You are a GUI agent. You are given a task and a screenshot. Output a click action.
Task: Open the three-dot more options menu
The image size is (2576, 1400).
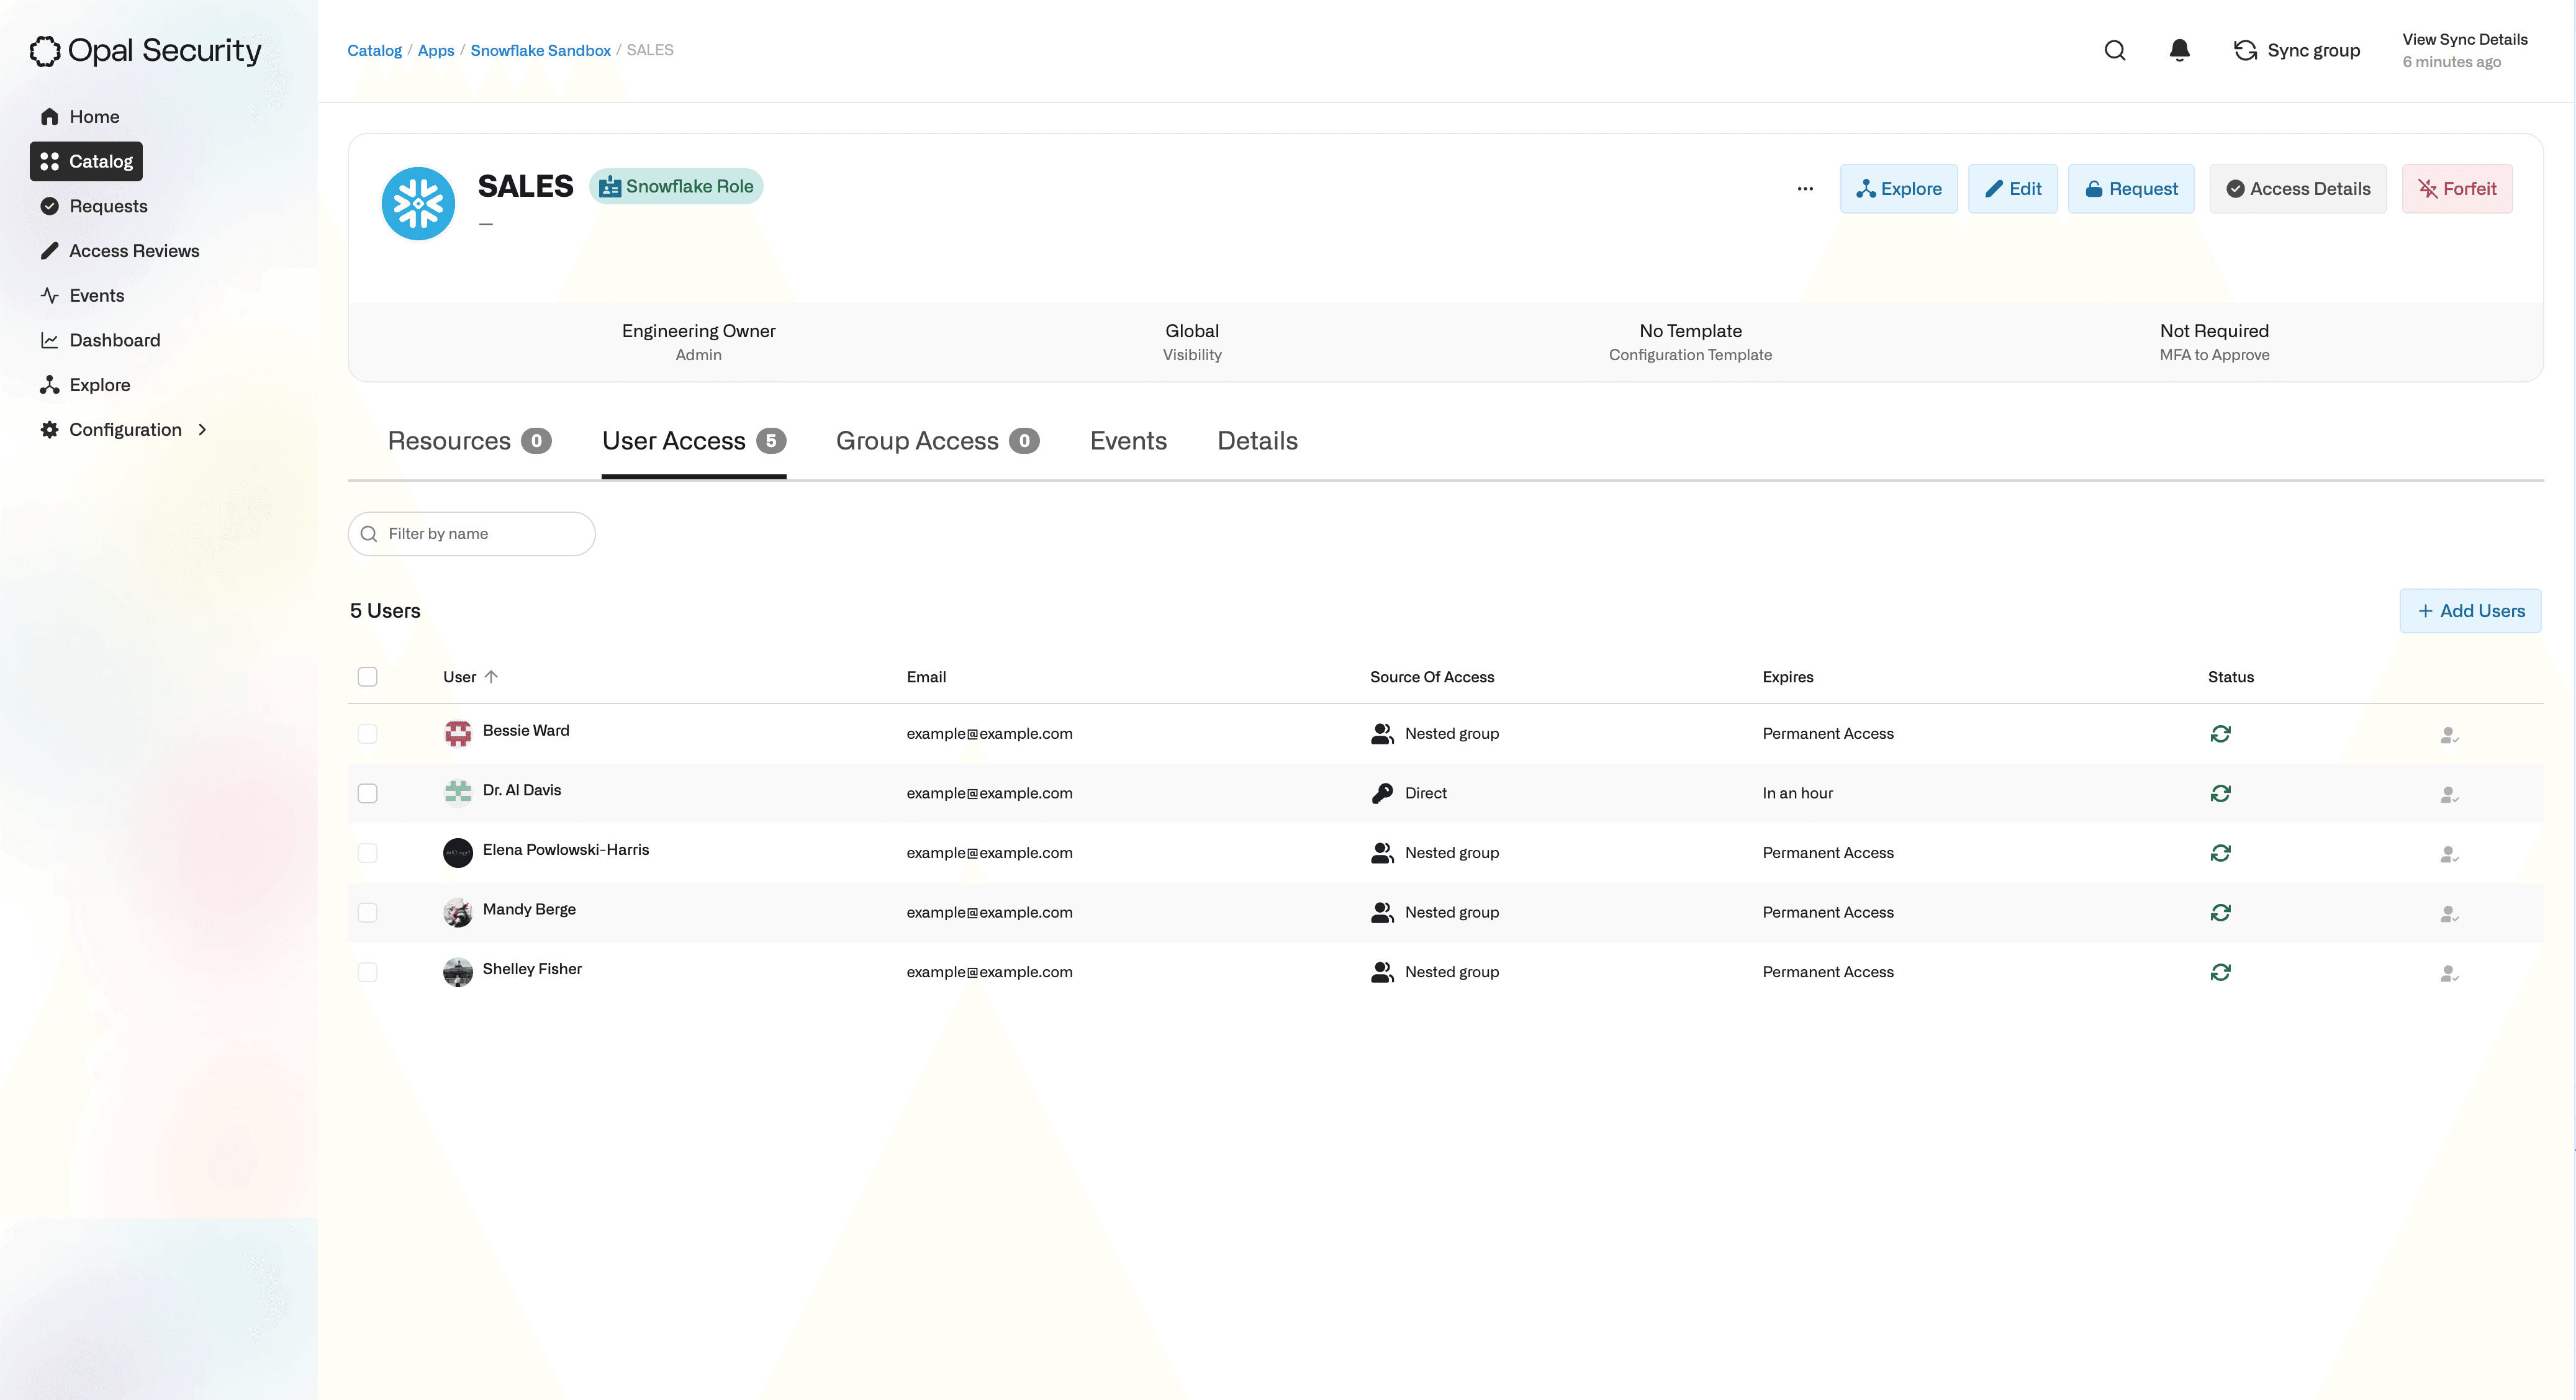tap(1805, 188)
